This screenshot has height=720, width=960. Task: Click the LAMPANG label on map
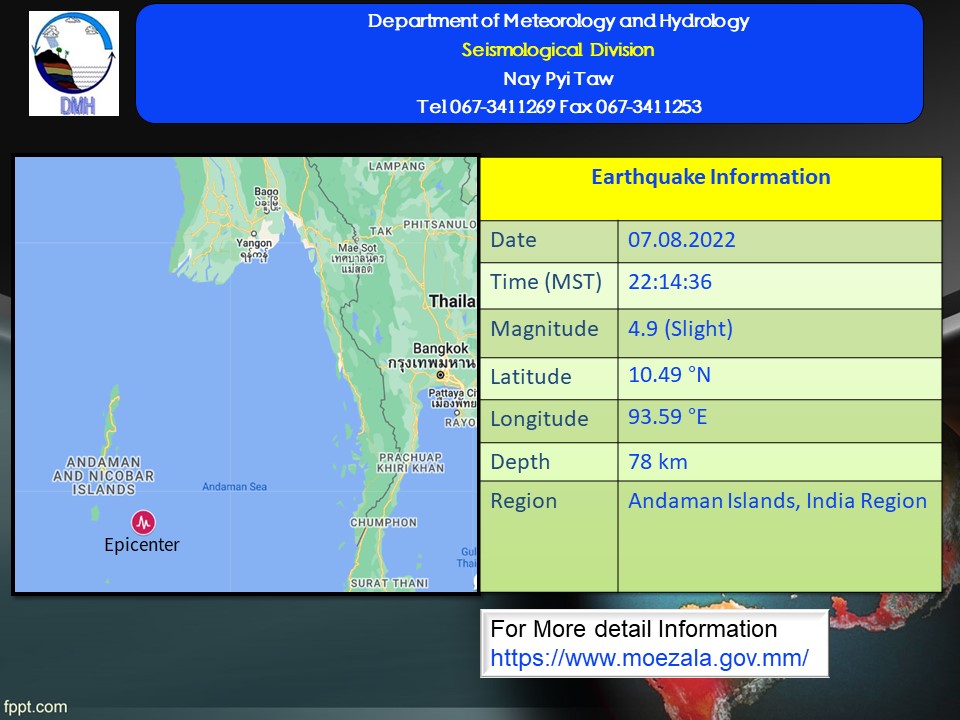(x=397, y=166)
